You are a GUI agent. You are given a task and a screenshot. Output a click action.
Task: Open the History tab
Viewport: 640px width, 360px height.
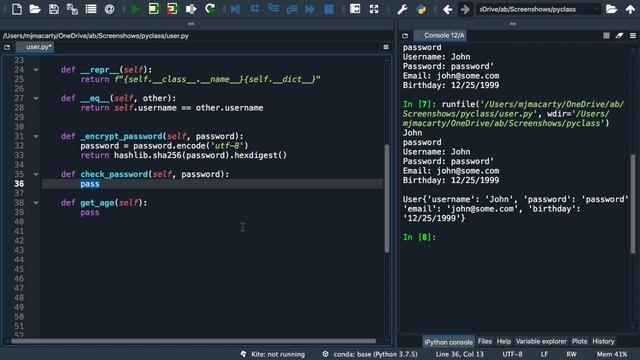point(603,341)
